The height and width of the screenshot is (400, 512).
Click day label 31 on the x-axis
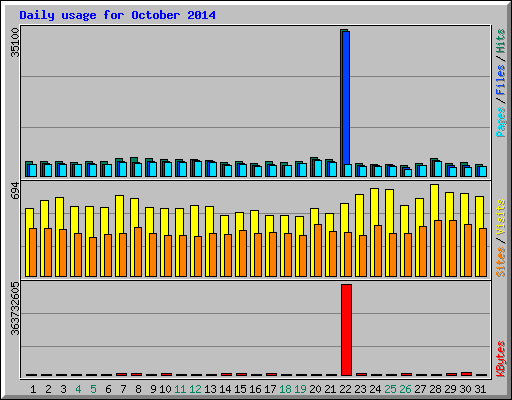480,389
